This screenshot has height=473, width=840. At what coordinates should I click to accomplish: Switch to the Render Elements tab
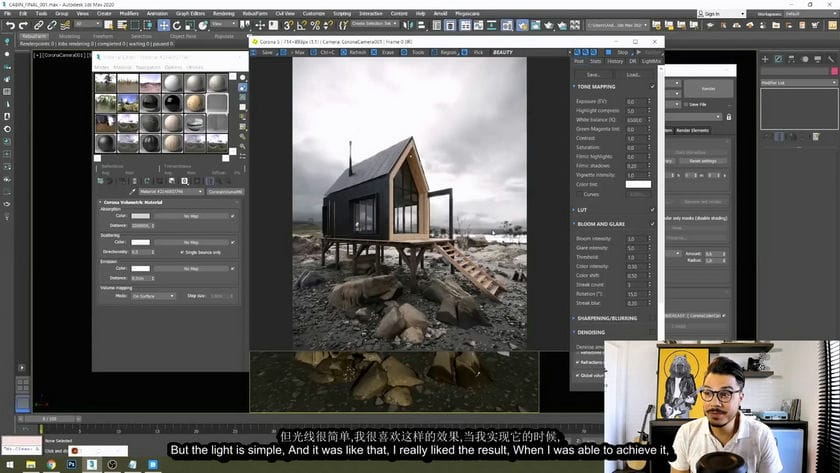[692, 130]
